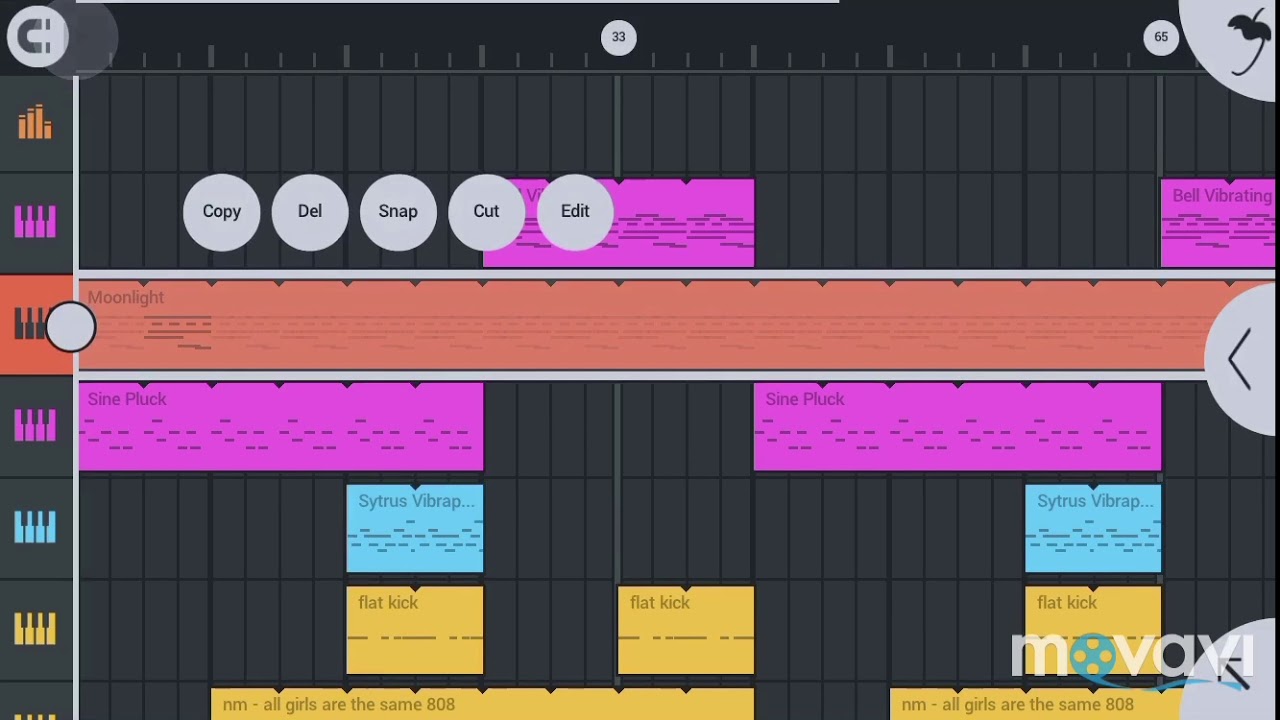Image resolution: width=1280 pixels, height=720 pixels.
Task: Select the orange step sequencer track icon
Action: point(35,122)
